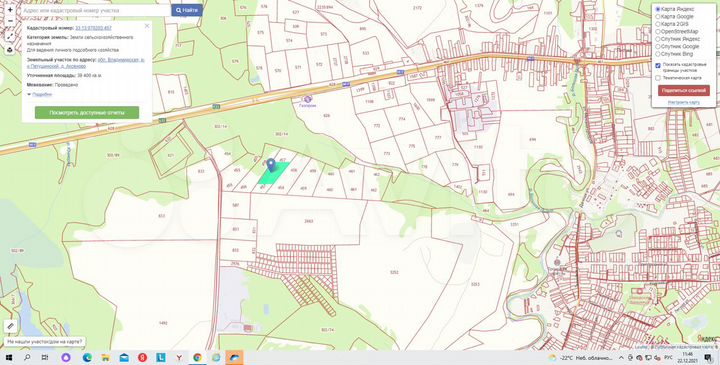Open Task View in taskbar
This screenshot has width=720, height=365.
(x=45, y=358)
